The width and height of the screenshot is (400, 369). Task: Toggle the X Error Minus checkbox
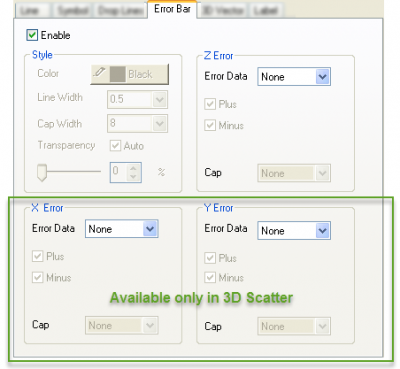point(37,277)
